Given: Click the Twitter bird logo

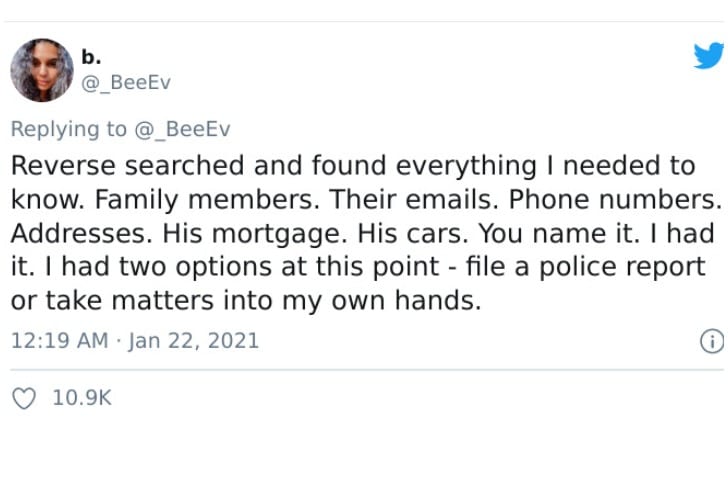Looking at the screenshot, I should pyautogui.click(x=709, y=56).
